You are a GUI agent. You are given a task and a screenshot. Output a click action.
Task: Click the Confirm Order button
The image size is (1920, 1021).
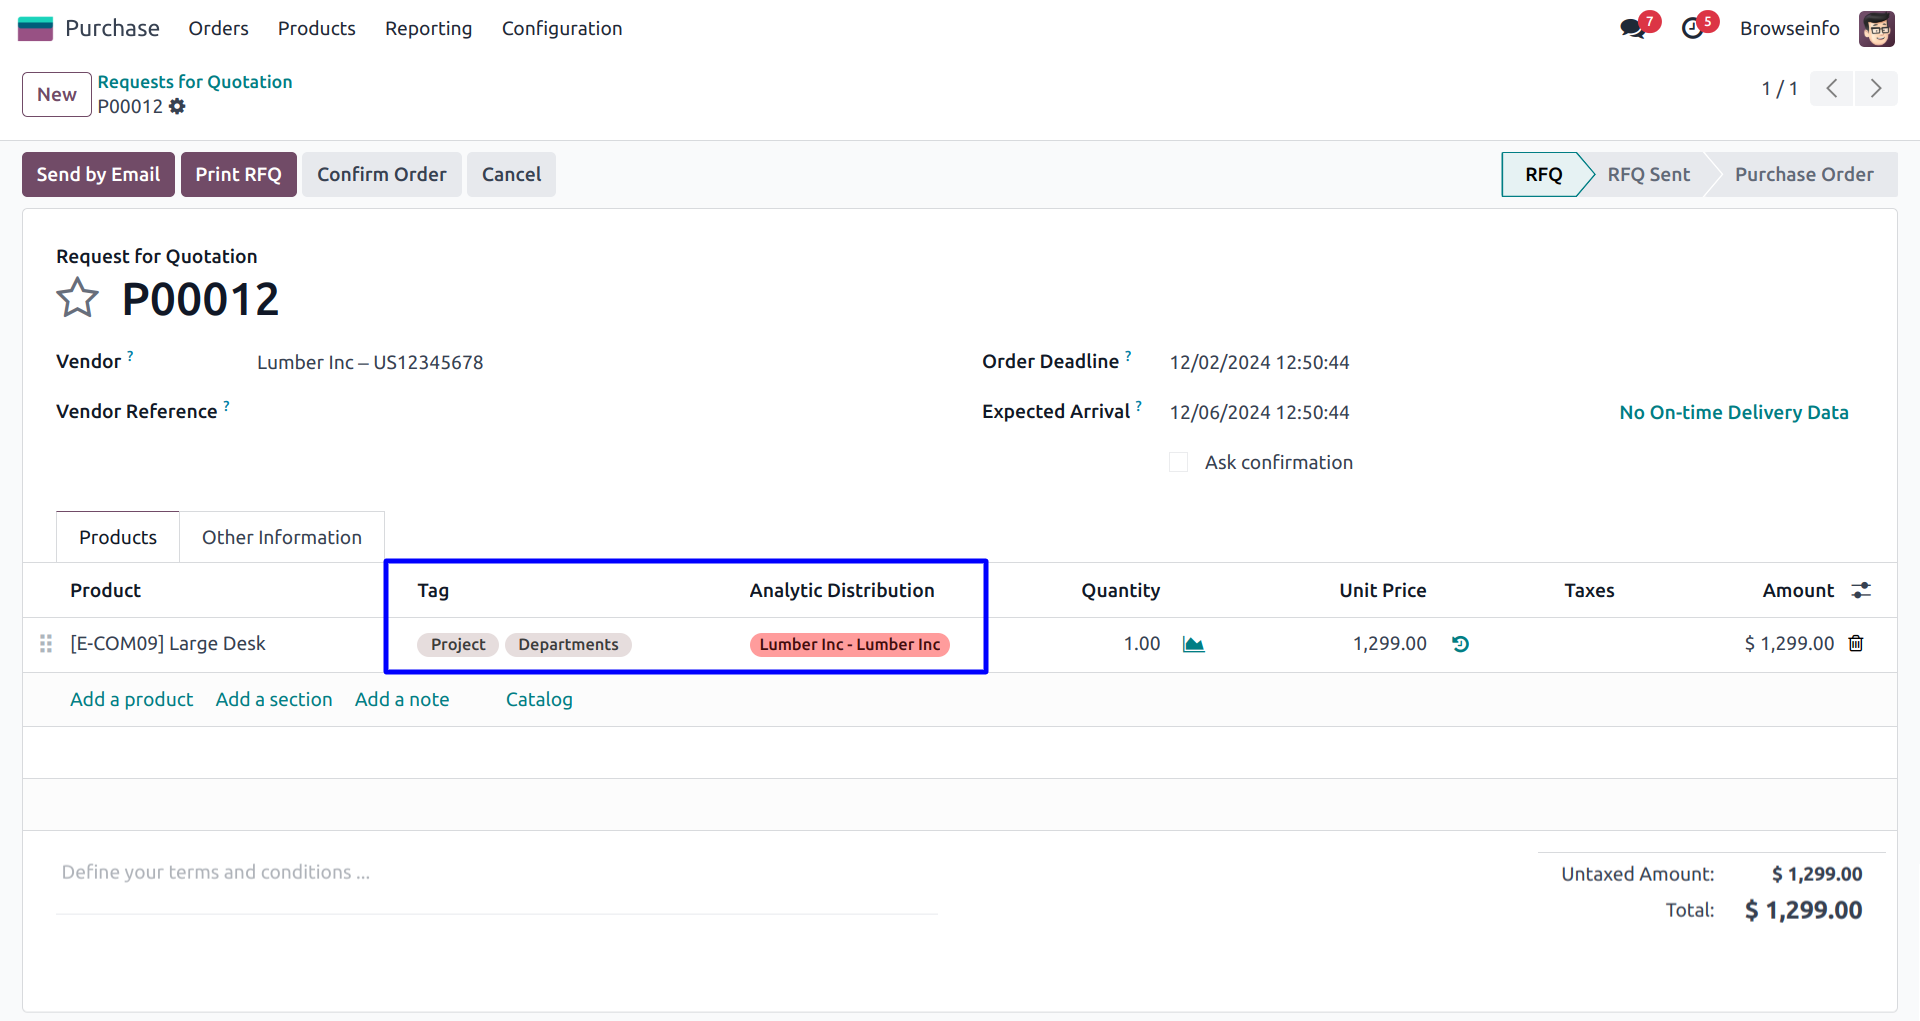(x=381, y=175)
